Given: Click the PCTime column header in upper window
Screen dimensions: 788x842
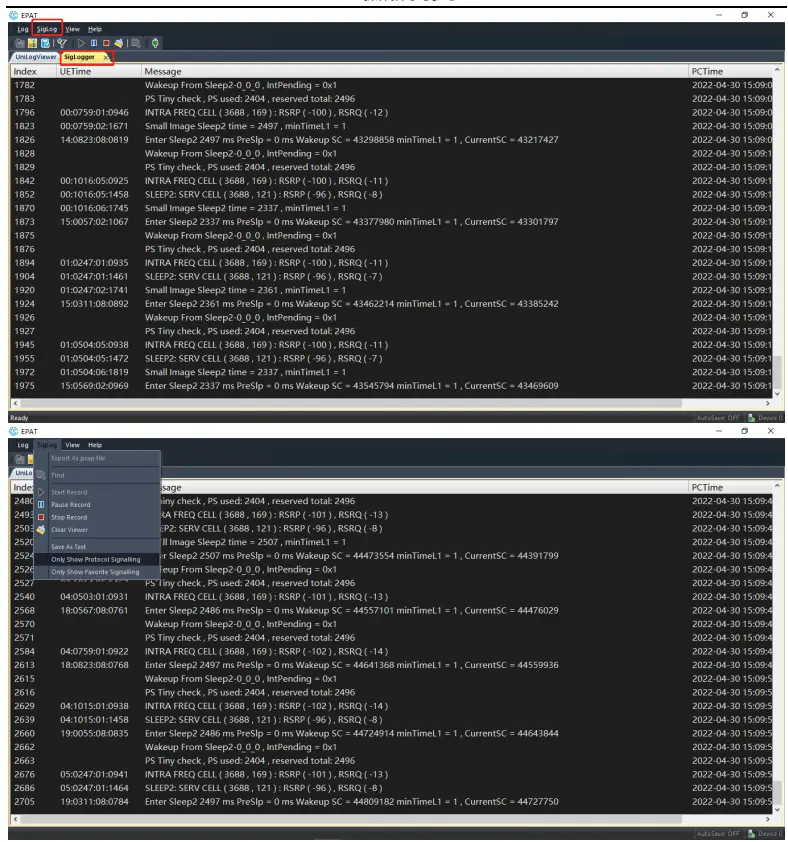Looking at the screenshot, I should 731,71.
